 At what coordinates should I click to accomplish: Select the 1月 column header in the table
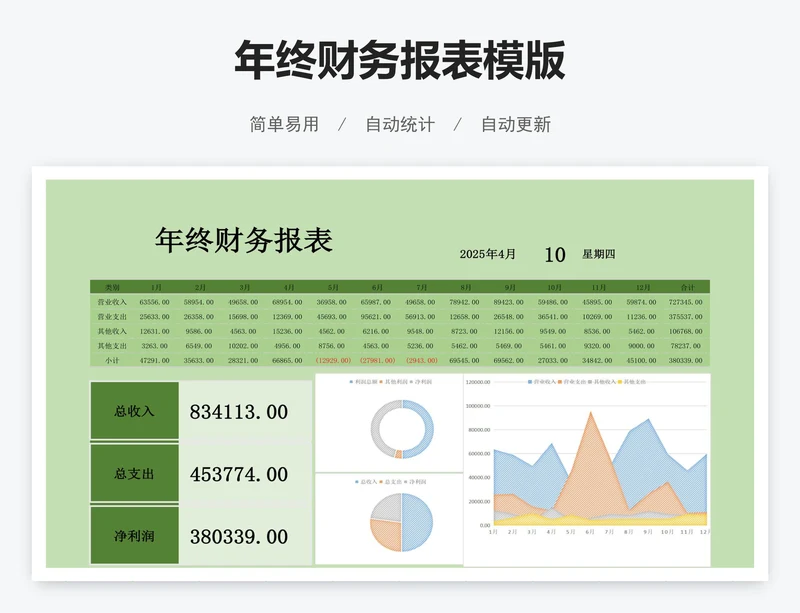[156, 287]
